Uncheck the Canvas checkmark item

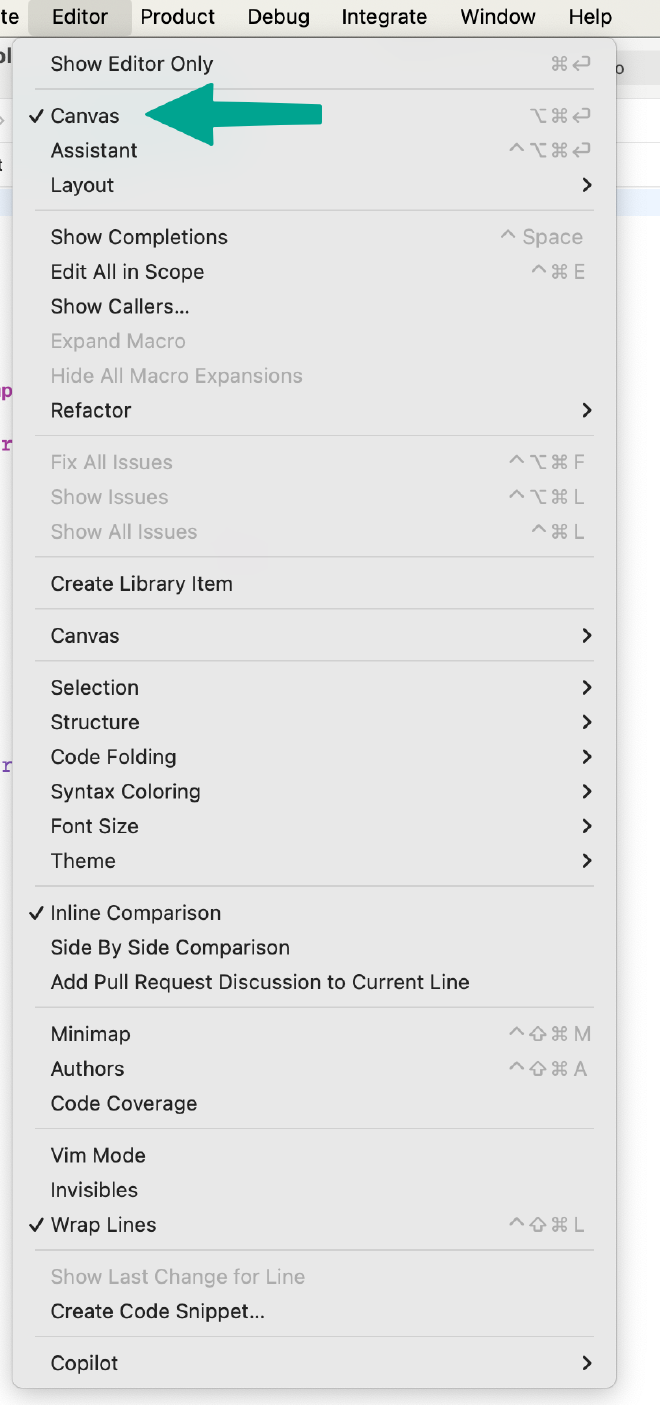(85, 116)
